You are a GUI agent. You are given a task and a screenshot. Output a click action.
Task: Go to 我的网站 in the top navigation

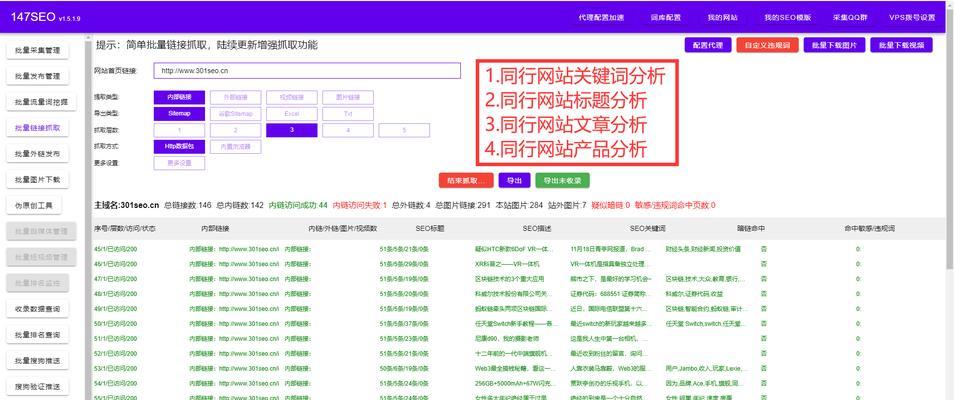coord(722,17)
